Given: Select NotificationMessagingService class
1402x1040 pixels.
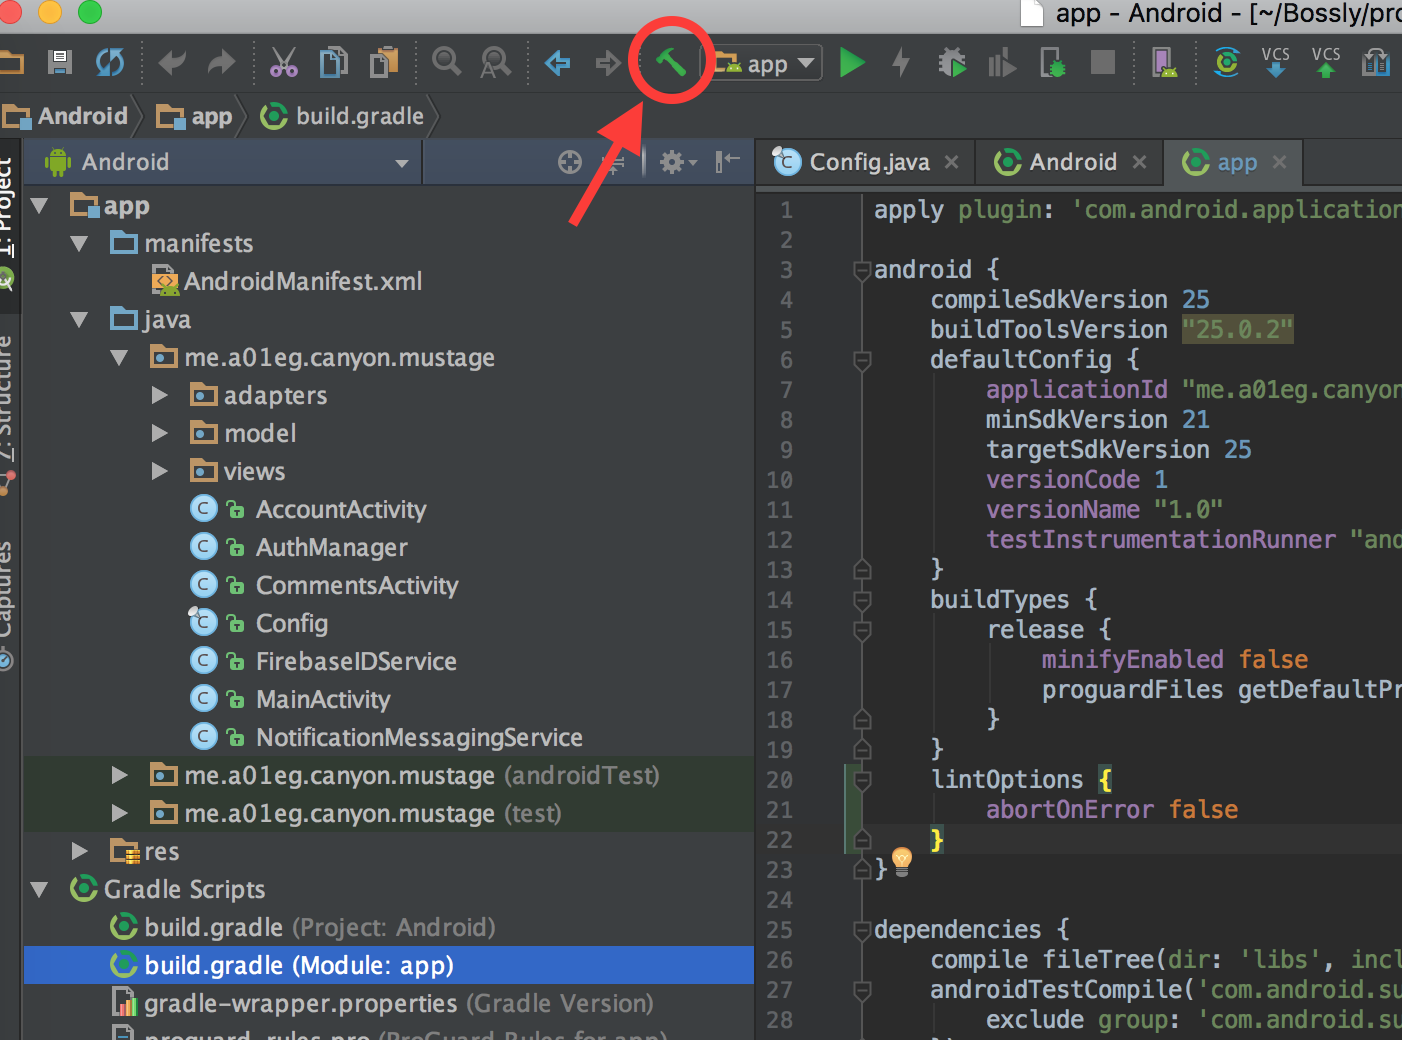Looking at the screenshot, I should click(419, 738).
